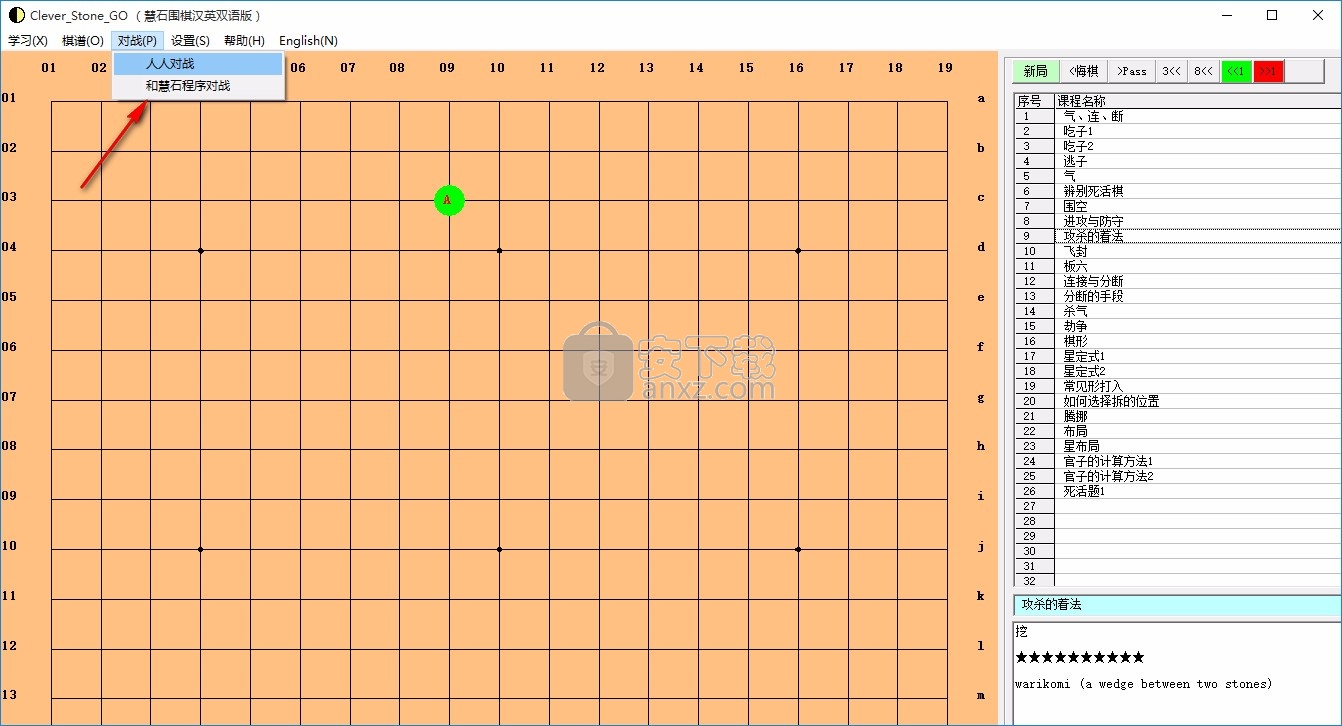
Task: Select lesson 吃子2
Action: coord(1197,146)
